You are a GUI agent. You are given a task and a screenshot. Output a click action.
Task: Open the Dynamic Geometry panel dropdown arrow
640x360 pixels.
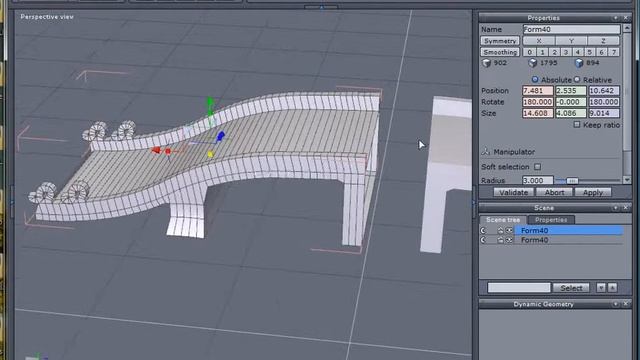(x=616, y=304)
